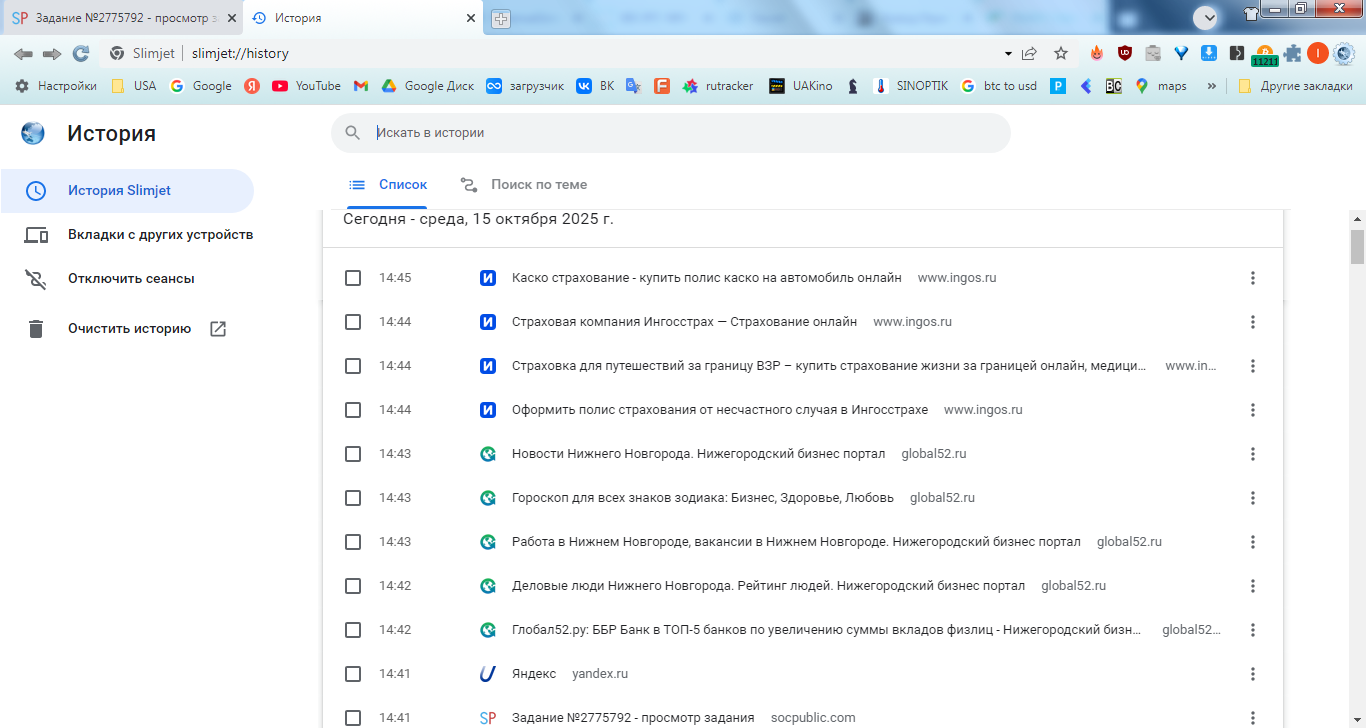Screen dimensions: 1366x728
Task: Open three-dot menu for Глобал52.ру ББР Банк entry
Action: pos(1253,630)
